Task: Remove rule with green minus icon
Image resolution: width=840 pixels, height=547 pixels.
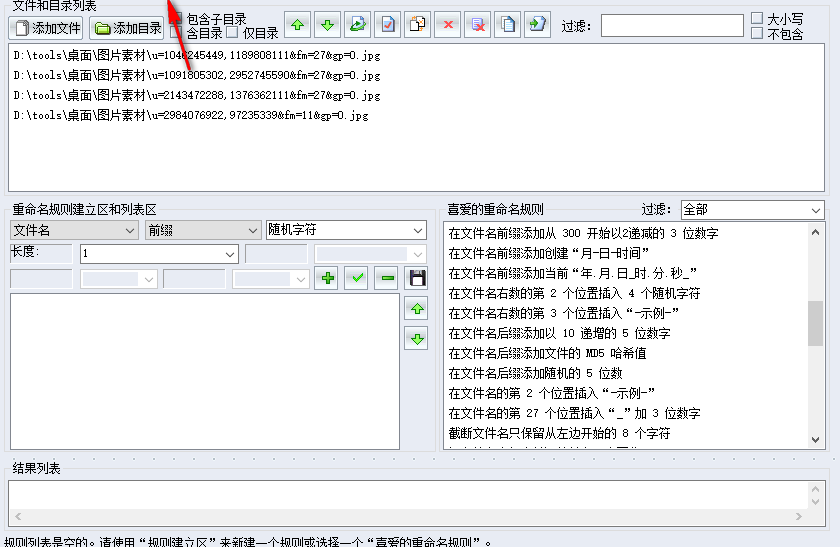Action: (386, 278)
